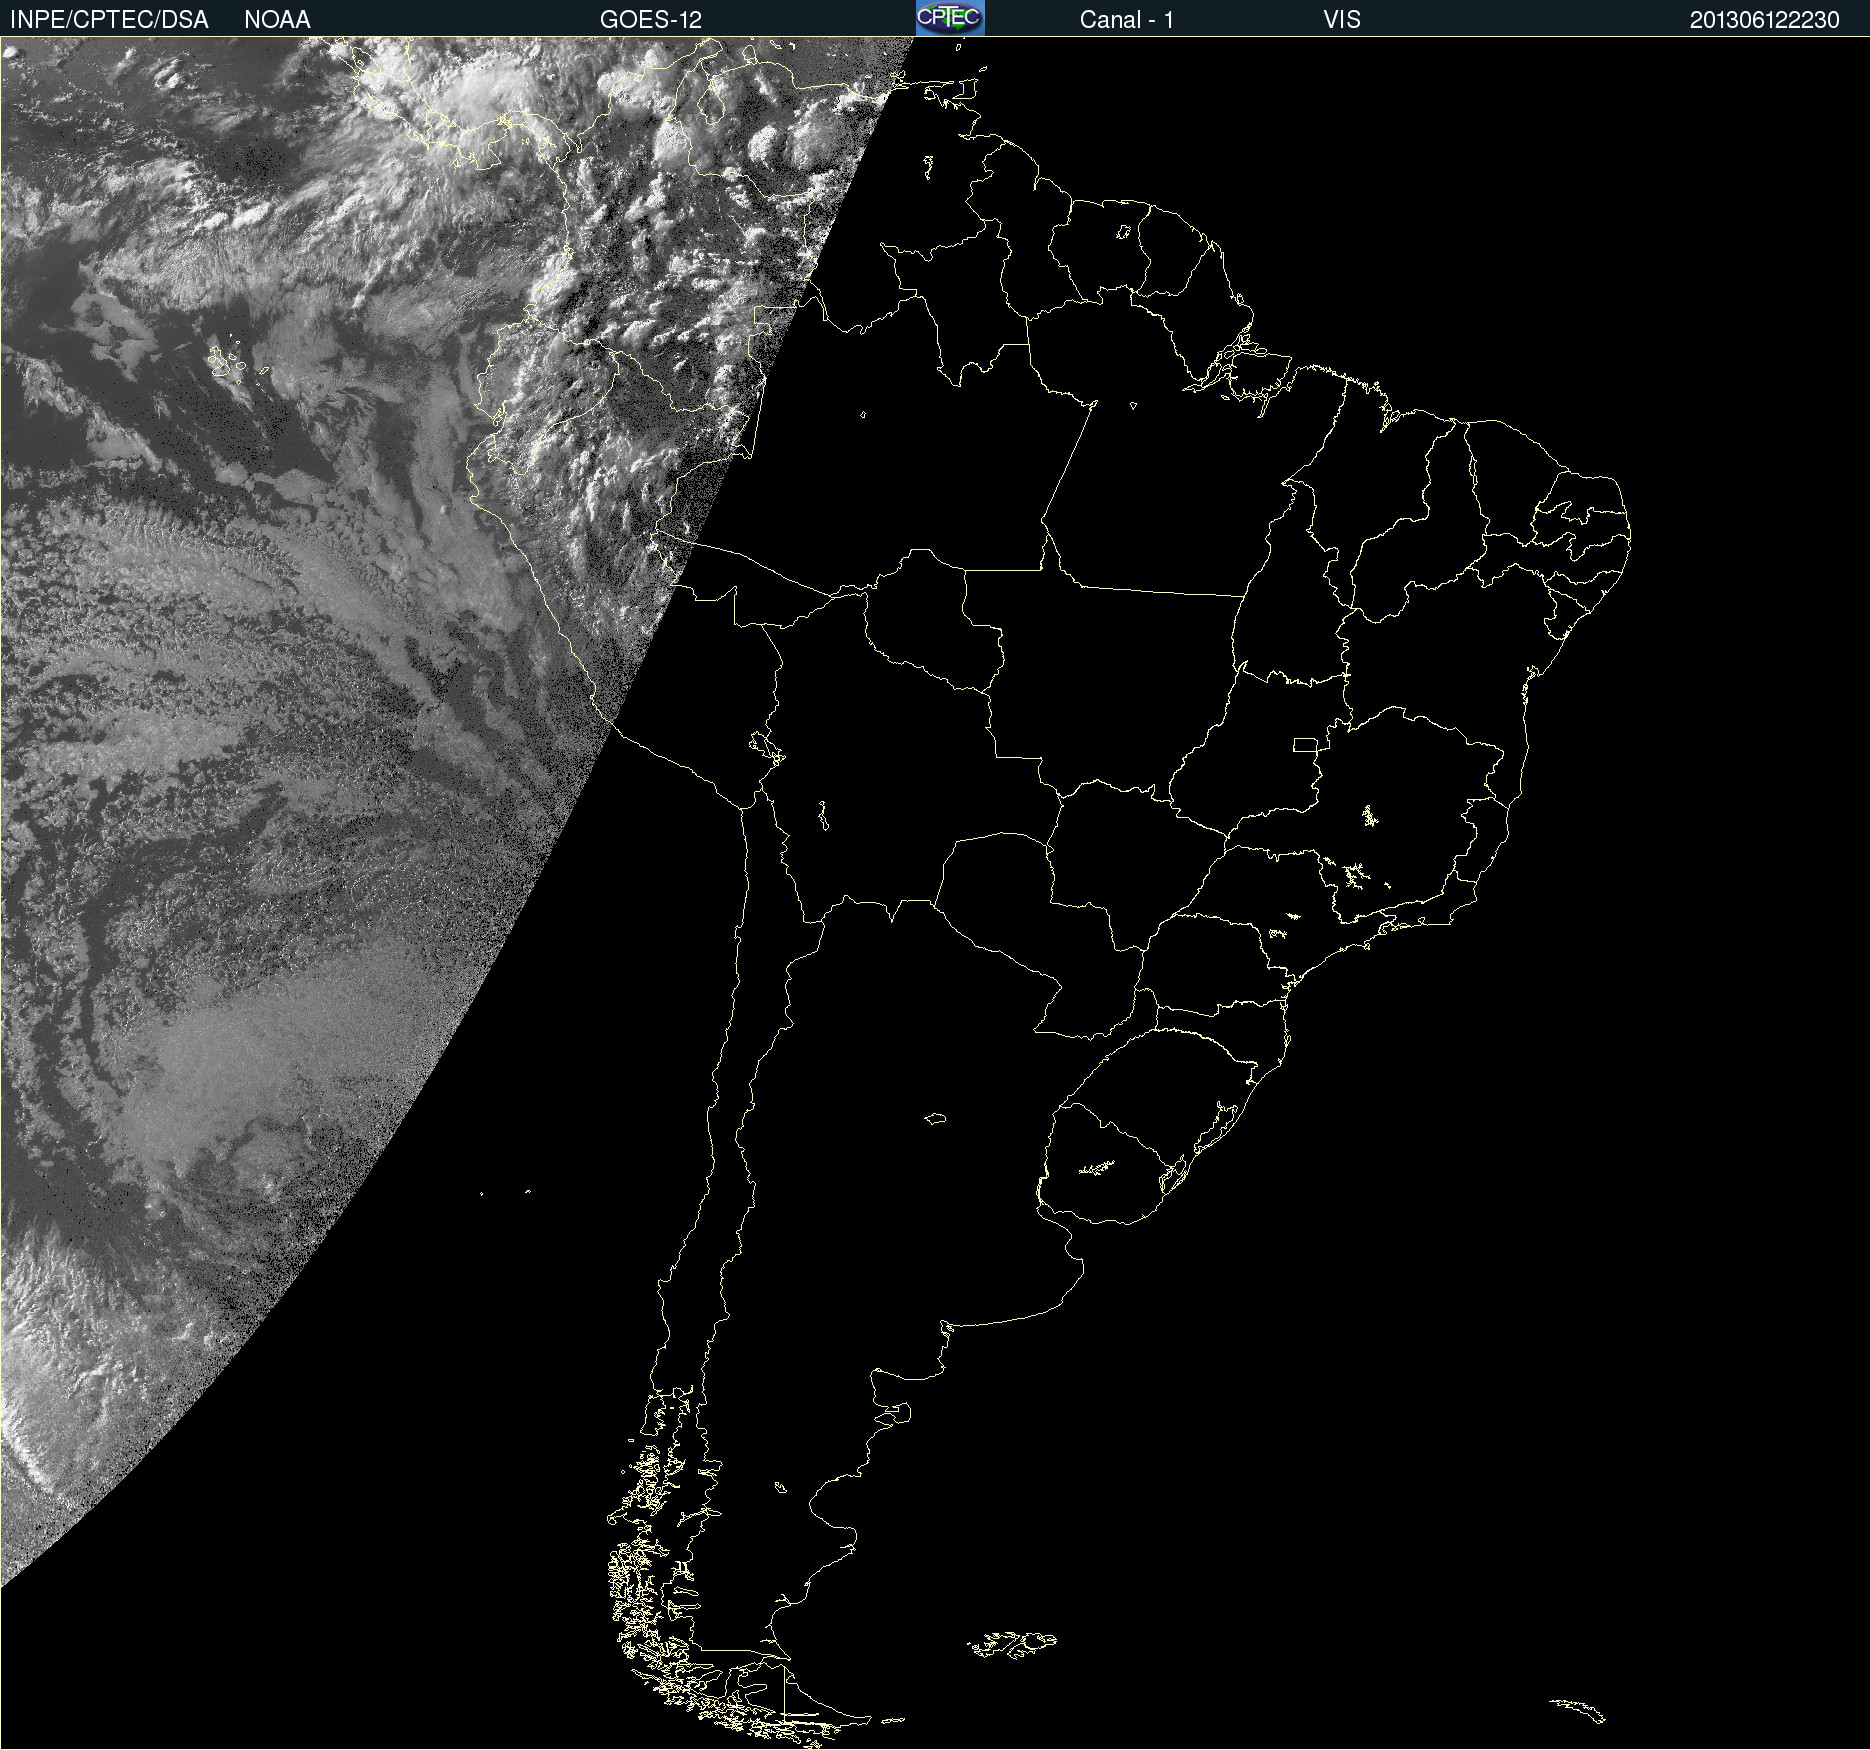Click the timestamp "201306122230"
Screen dimensions: 1870x1750
1765,20
